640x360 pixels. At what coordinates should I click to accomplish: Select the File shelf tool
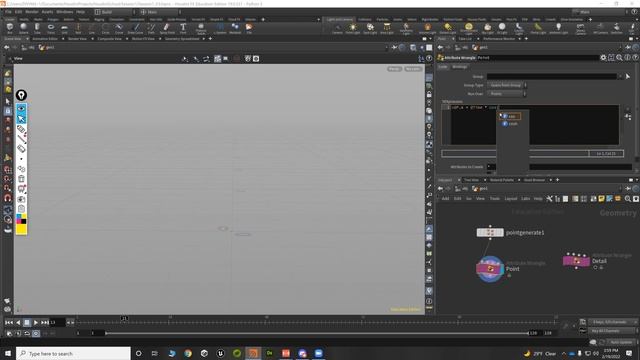(249, 28)
